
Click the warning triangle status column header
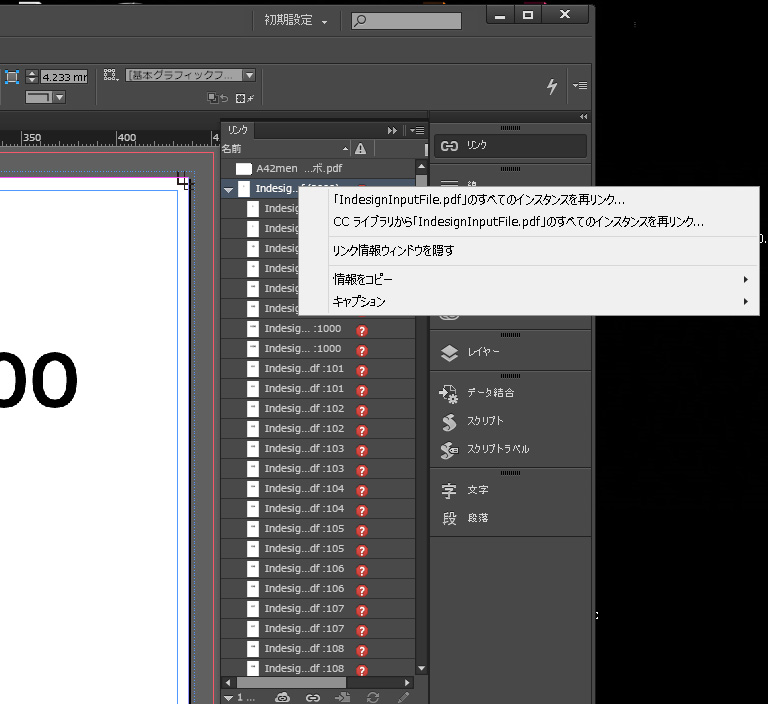(360, 148)
